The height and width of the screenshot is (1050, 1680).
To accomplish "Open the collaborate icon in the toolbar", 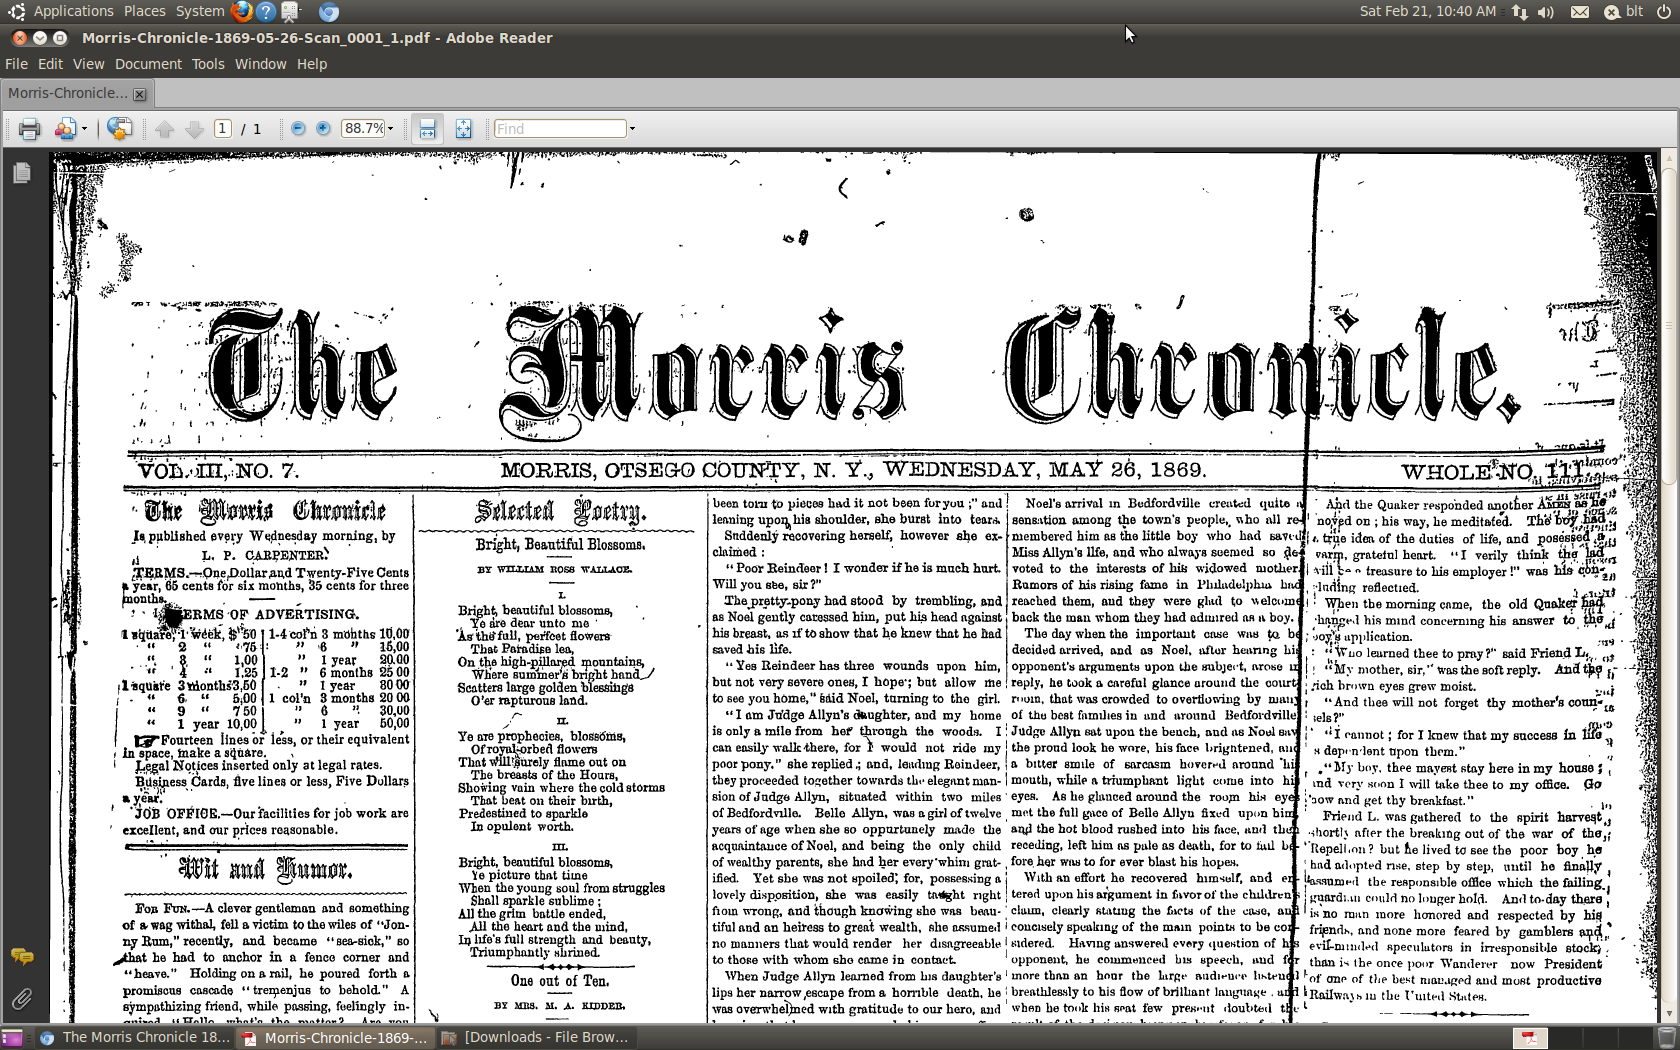I will point(65,129).
